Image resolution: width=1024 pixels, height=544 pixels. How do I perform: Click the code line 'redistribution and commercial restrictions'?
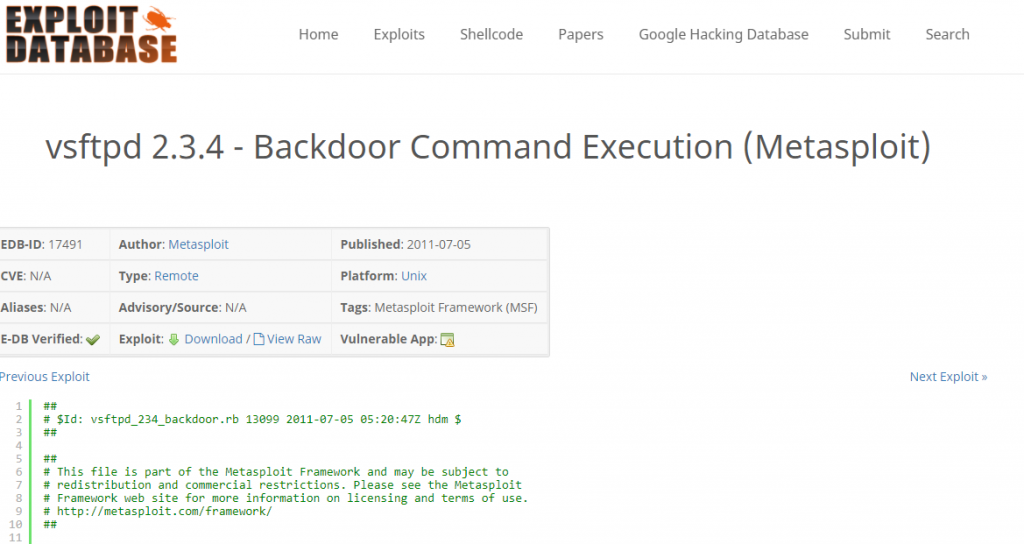[x=283, y=485]
